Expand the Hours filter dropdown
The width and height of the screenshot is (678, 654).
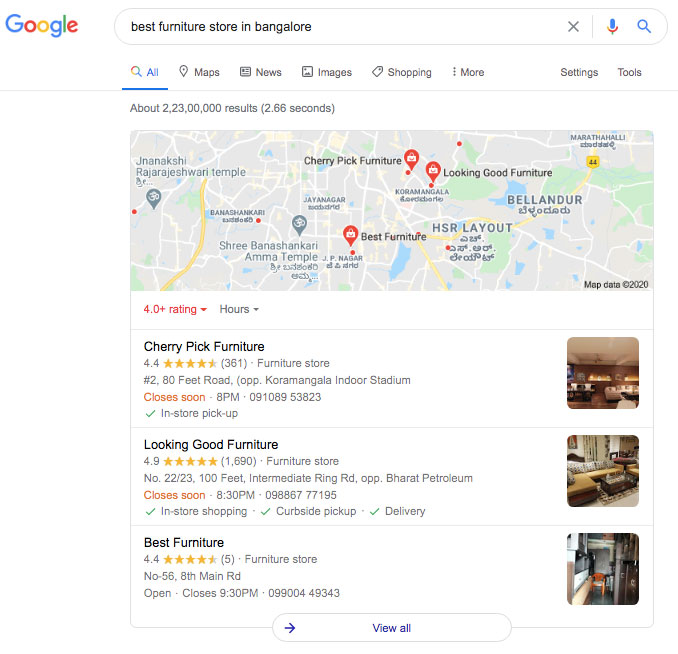(239, 309)
